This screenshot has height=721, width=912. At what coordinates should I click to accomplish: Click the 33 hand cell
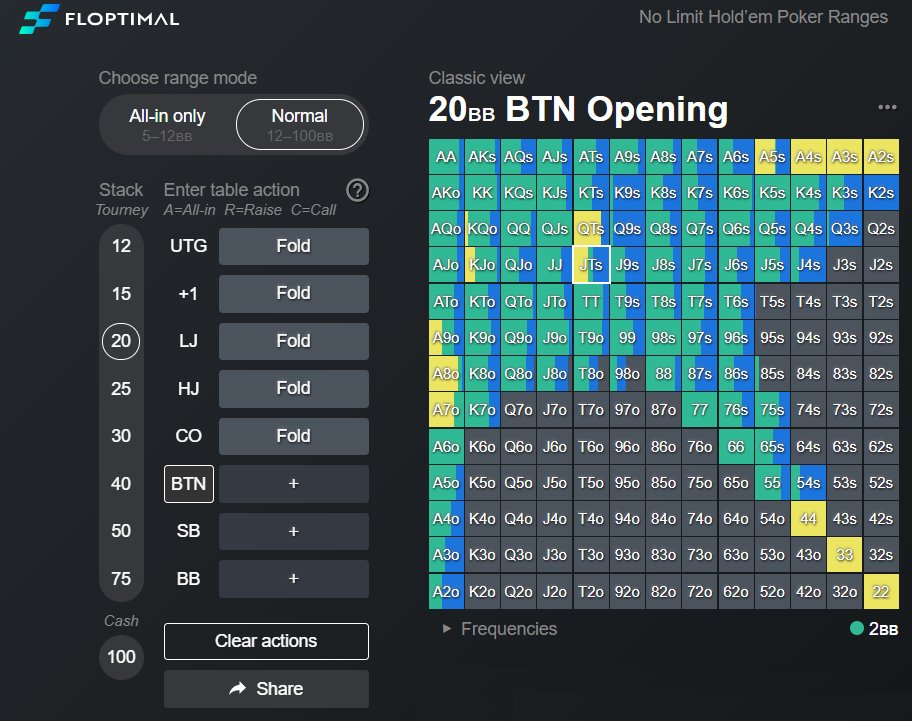[x=845, y=555]
